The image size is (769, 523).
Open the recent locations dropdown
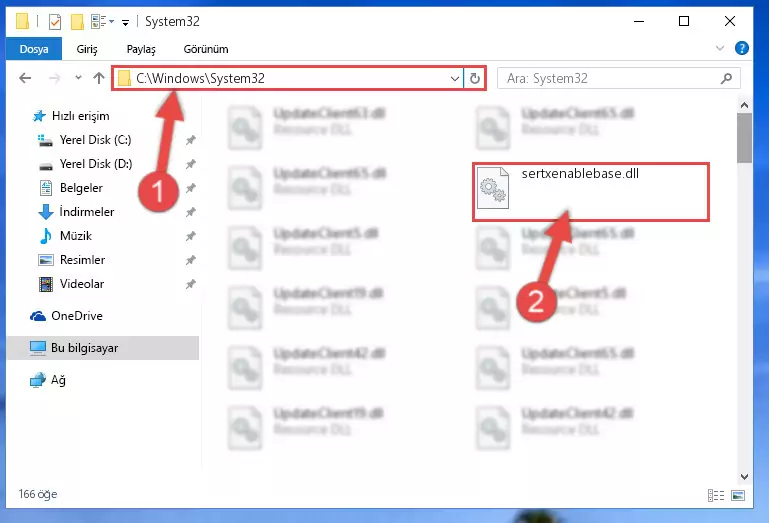pyautogui.click(x=78, y=78)
